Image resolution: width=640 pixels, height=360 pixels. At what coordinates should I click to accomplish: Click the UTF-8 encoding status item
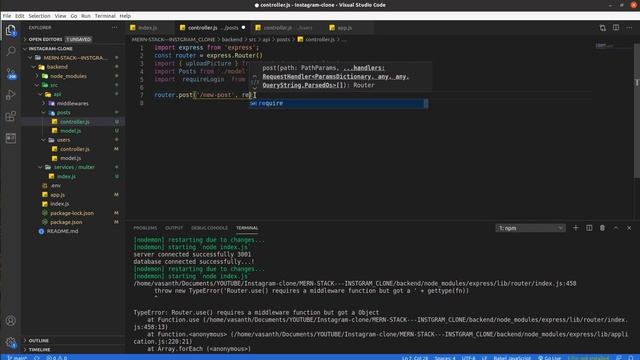[468, 358]
